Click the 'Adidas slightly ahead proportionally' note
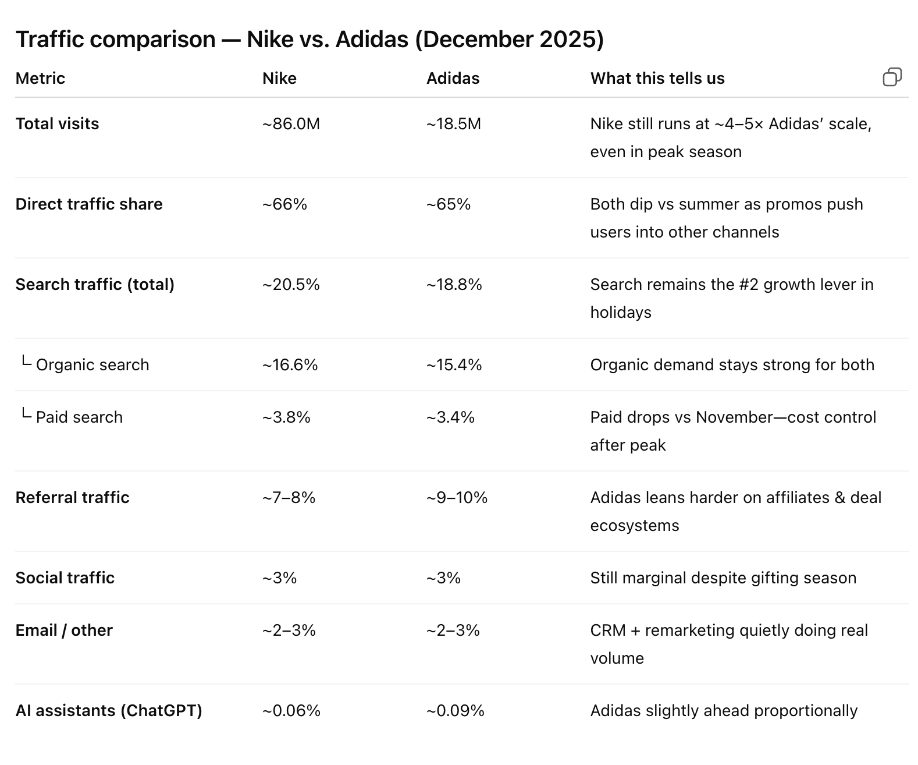This screenshot has height=765, width=918. pos(724,711)
